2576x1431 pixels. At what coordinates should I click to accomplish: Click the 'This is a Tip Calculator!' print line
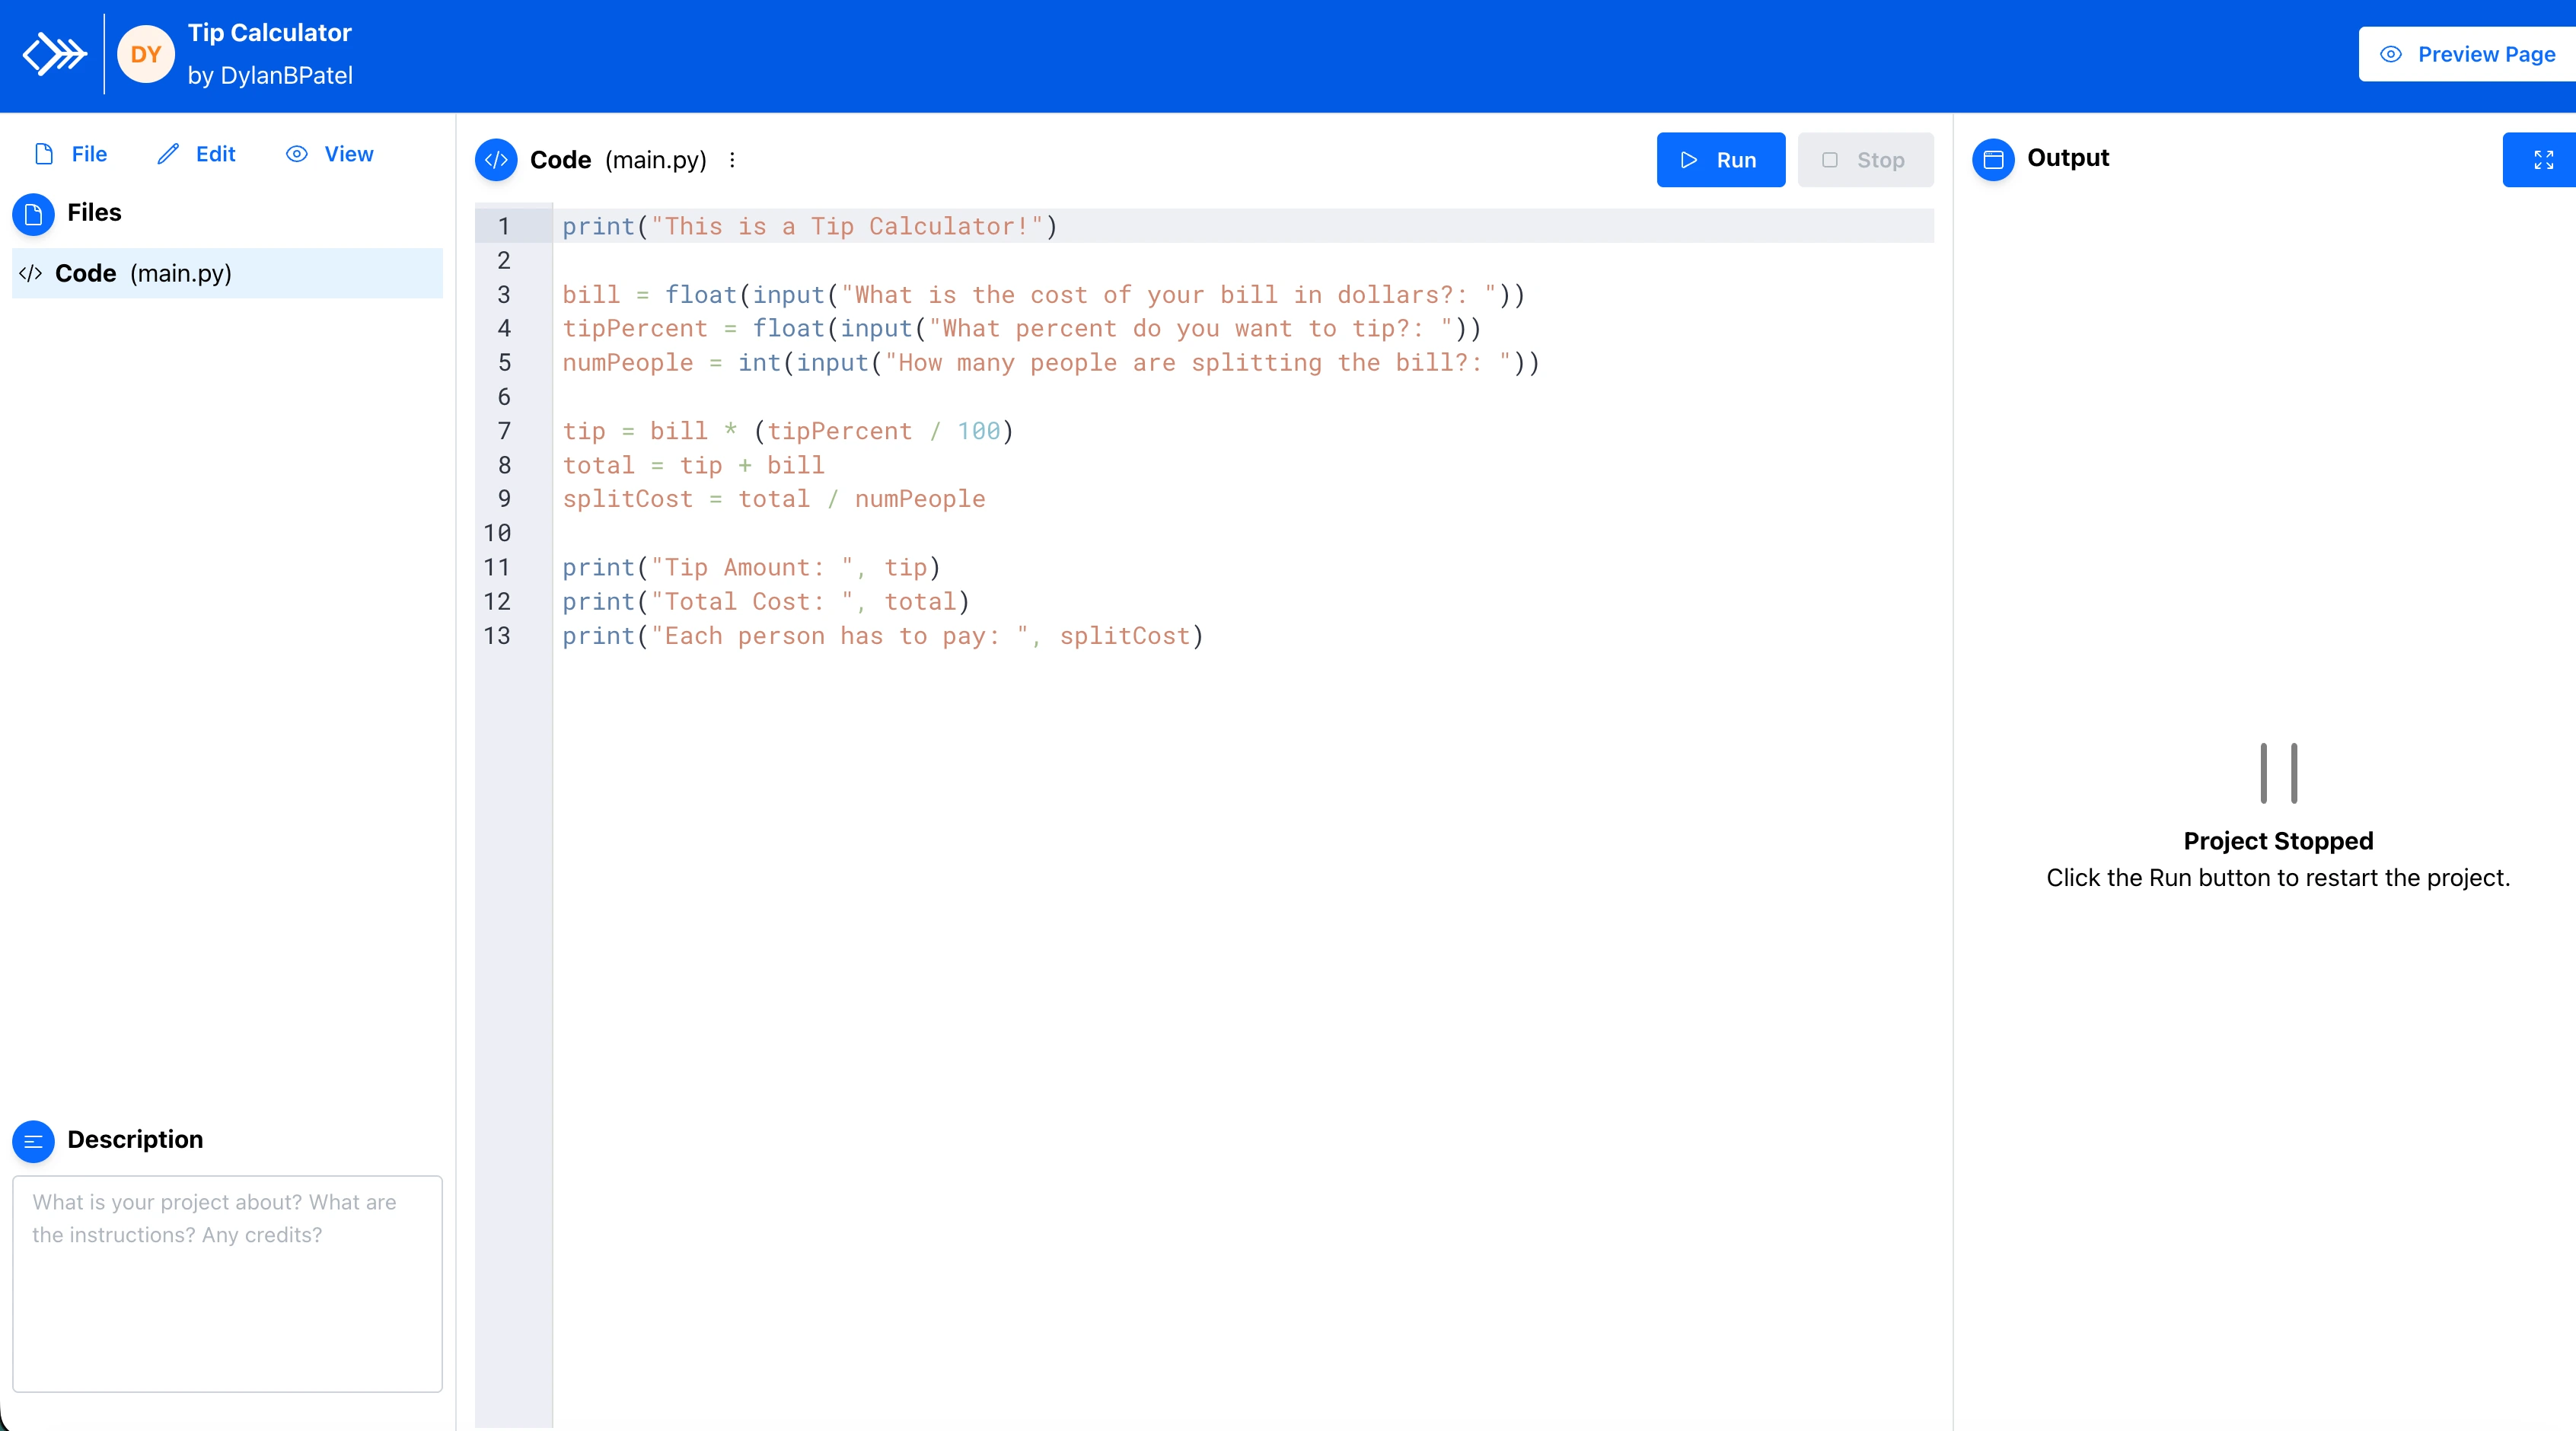(809, 226)
